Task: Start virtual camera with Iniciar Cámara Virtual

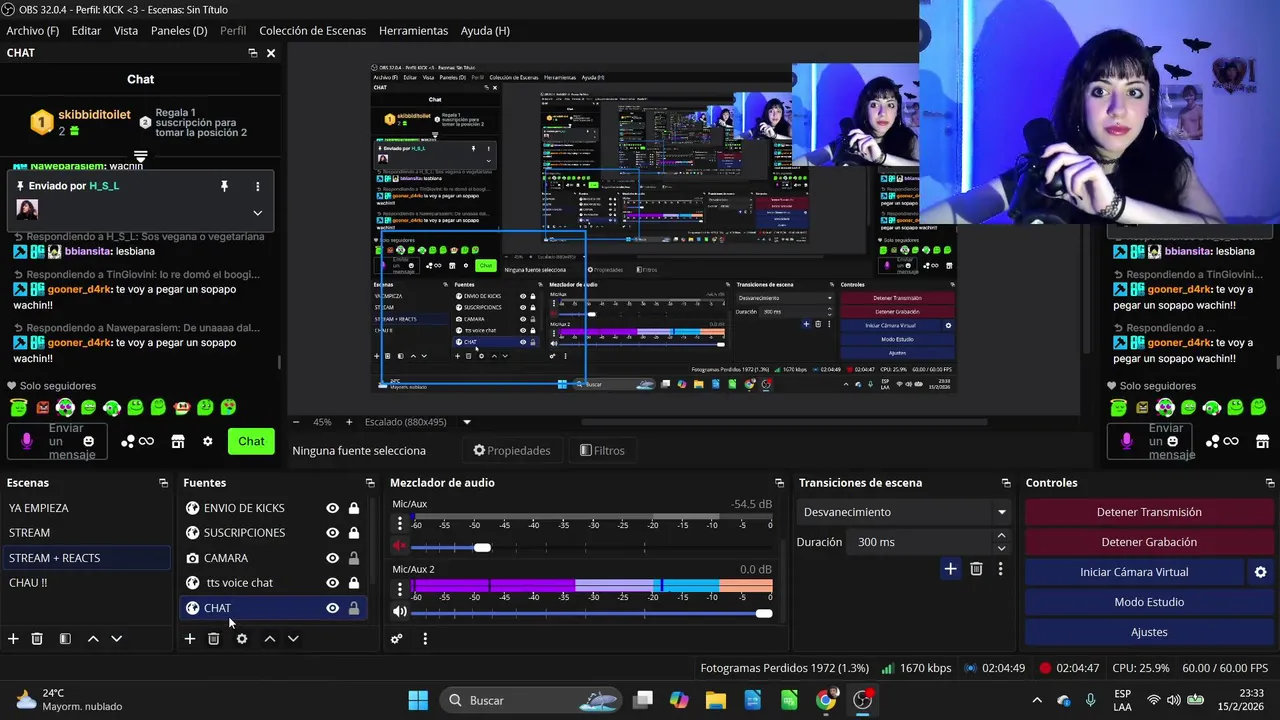Action: coord(1134,572)
